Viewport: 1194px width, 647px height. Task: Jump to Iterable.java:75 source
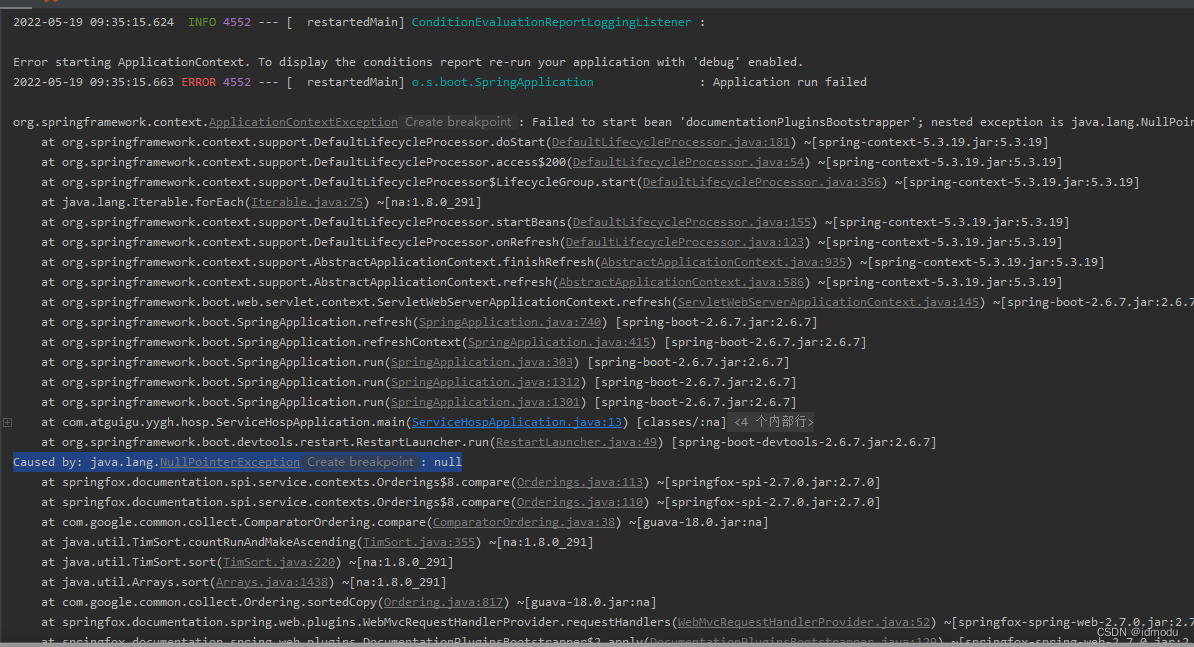coord(307,202)
